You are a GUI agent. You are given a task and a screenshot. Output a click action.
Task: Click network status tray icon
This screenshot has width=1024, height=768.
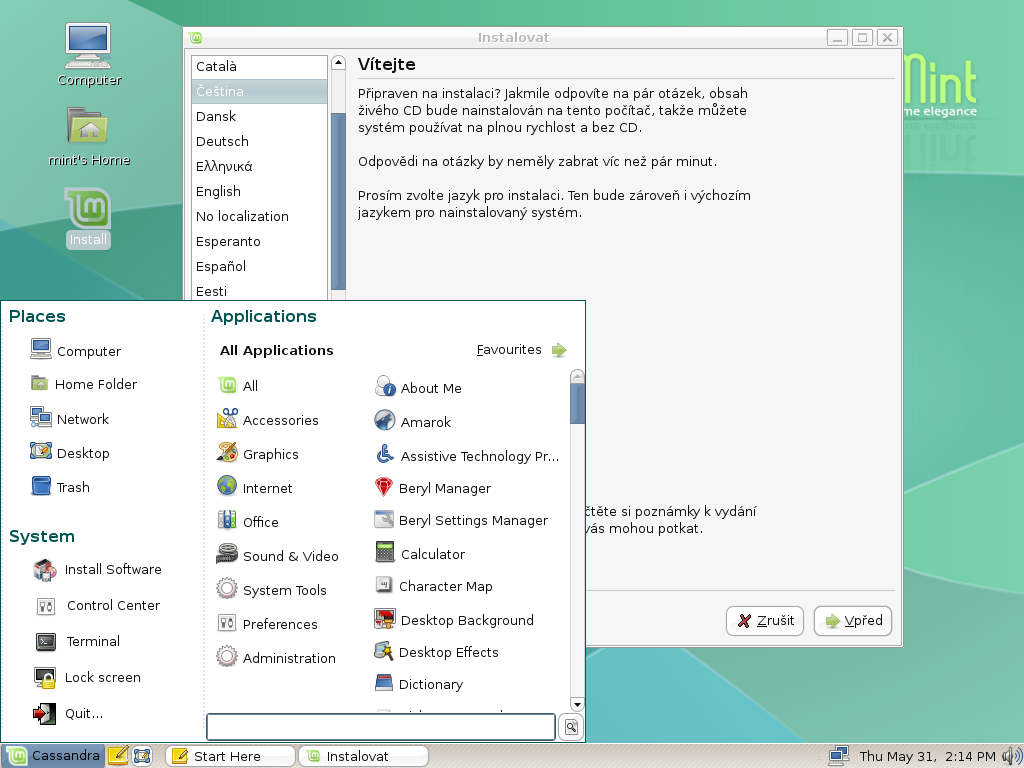tap(839, 756)
